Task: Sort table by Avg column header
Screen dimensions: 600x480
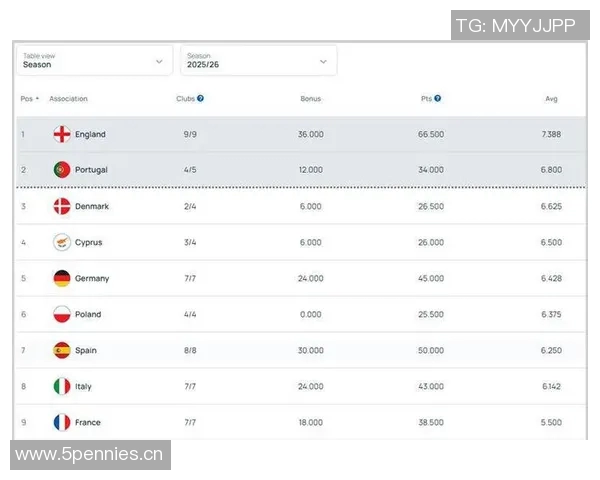Action: (x=551, y=99)
